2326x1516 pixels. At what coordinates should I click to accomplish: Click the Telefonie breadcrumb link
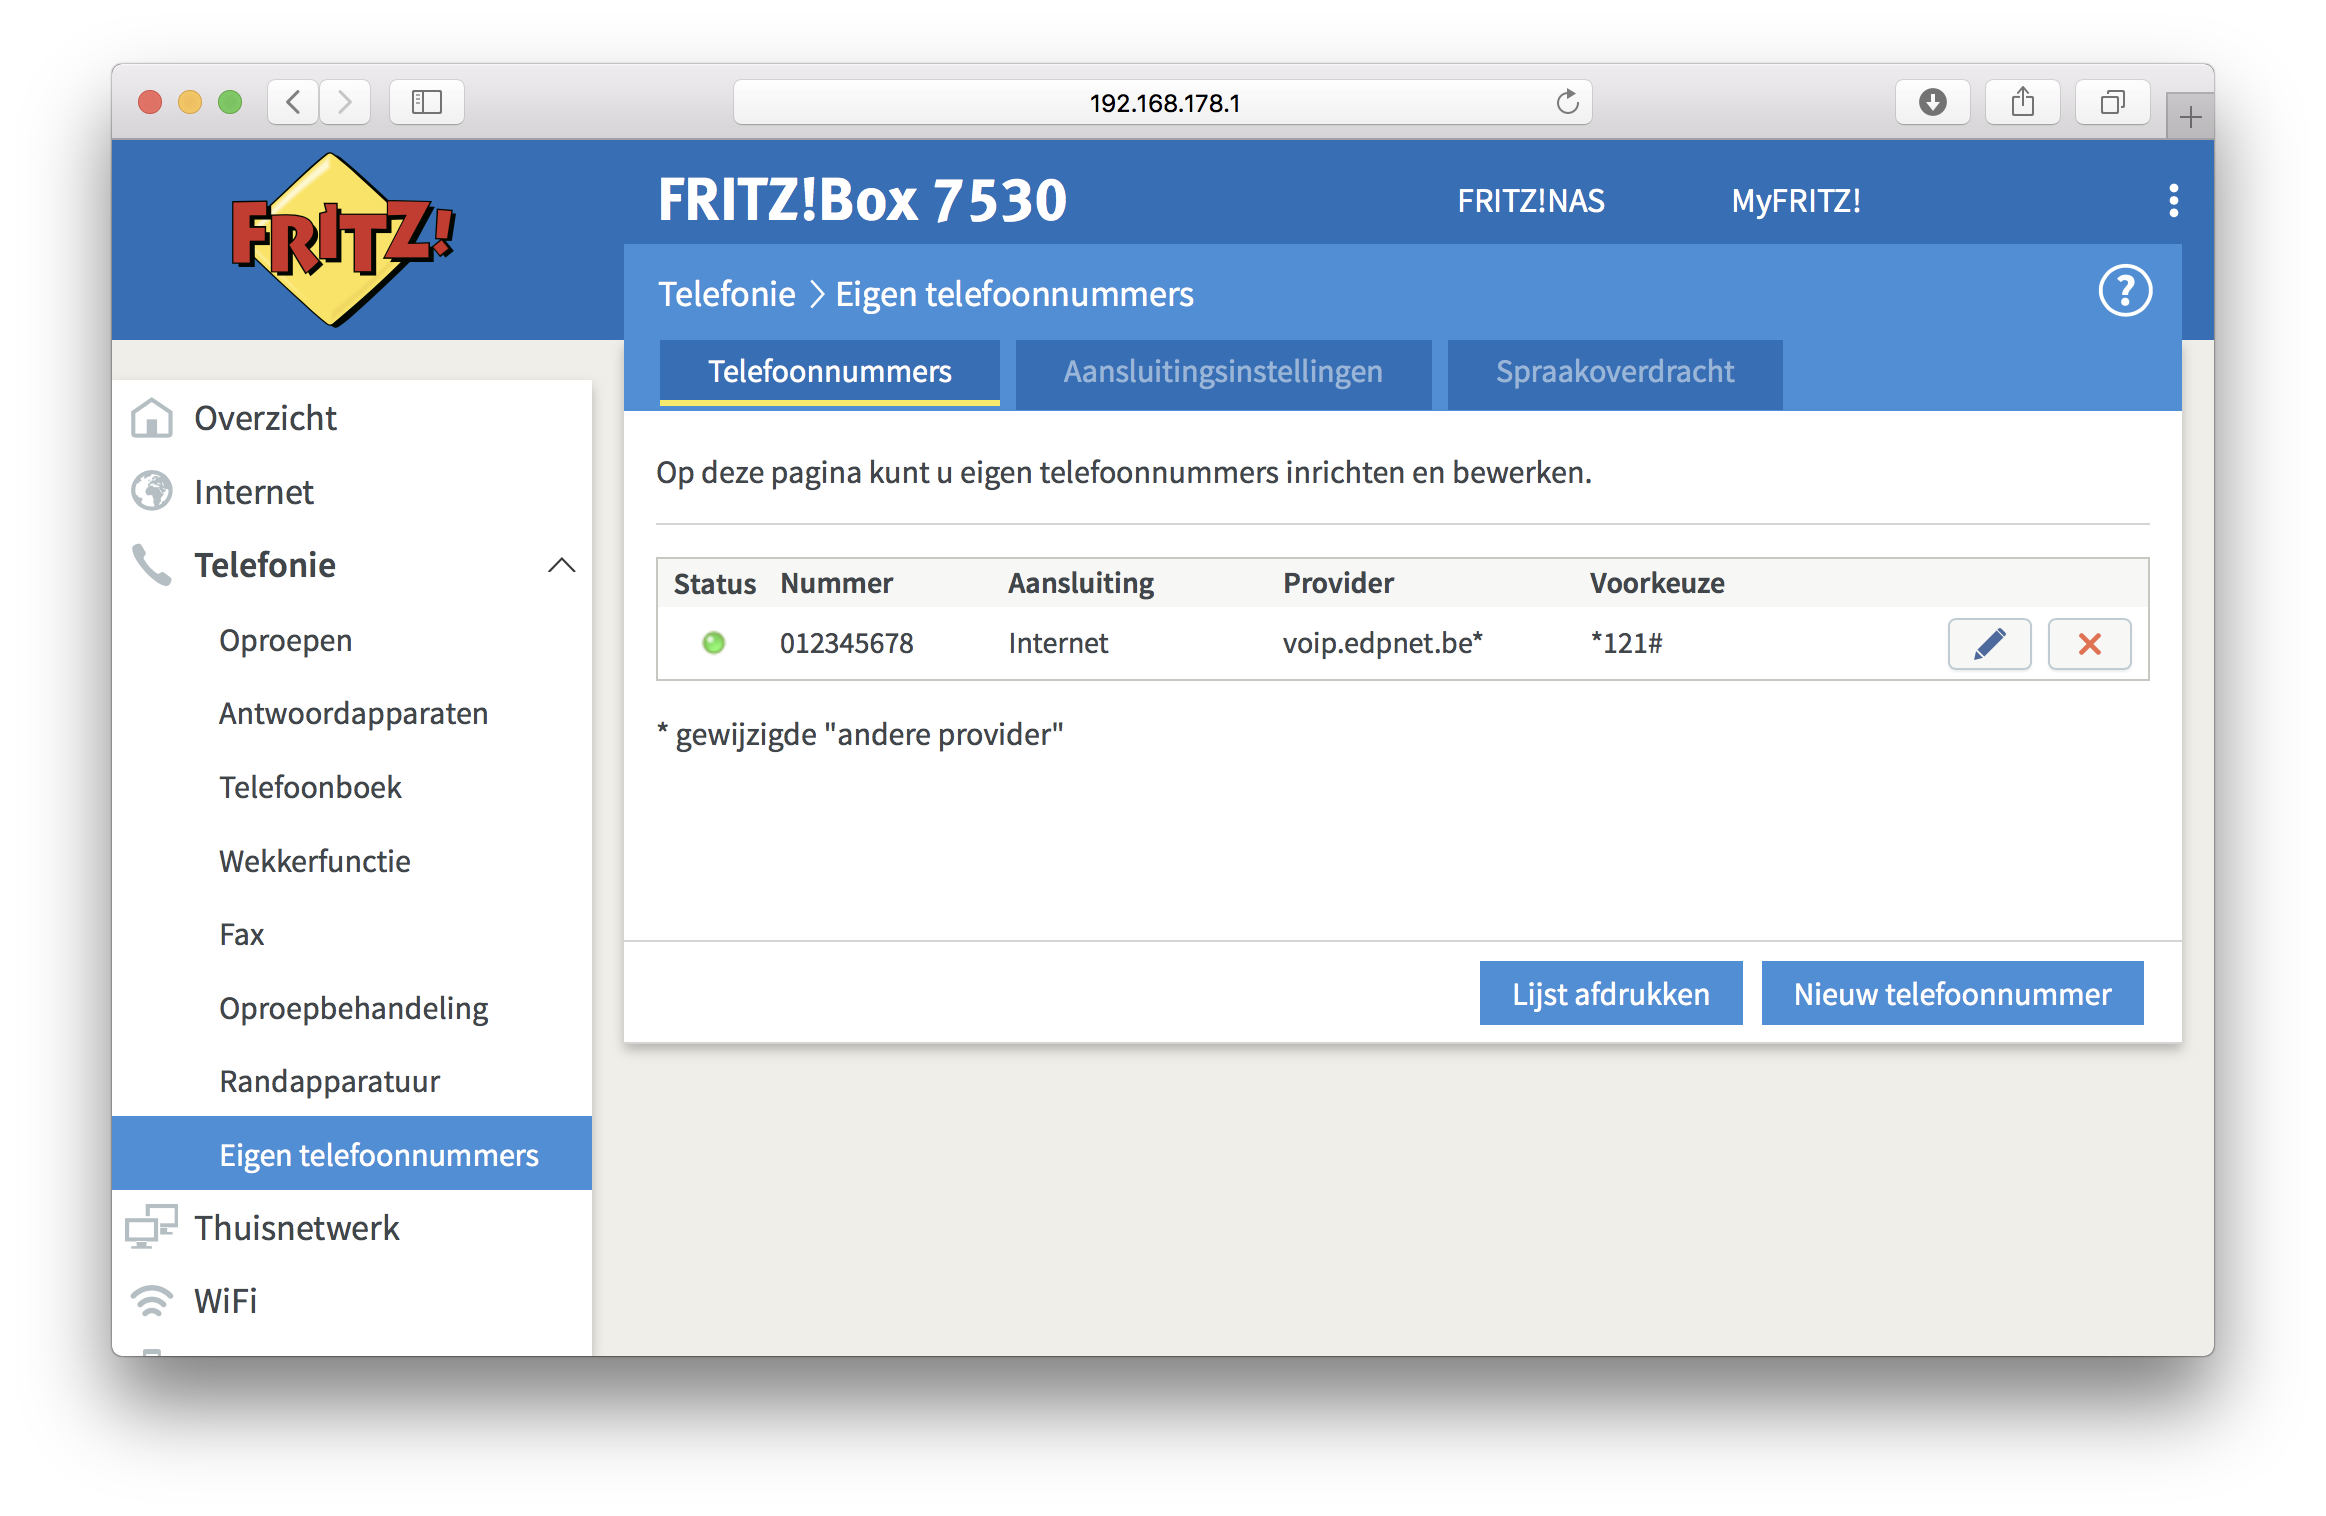point(727,294)
